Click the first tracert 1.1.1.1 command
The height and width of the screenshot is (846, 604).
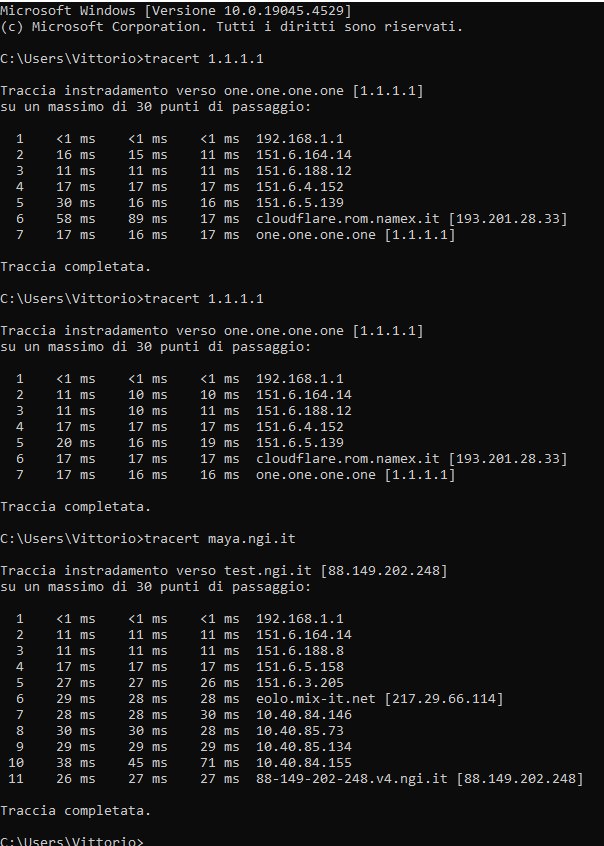pos(204,58)
